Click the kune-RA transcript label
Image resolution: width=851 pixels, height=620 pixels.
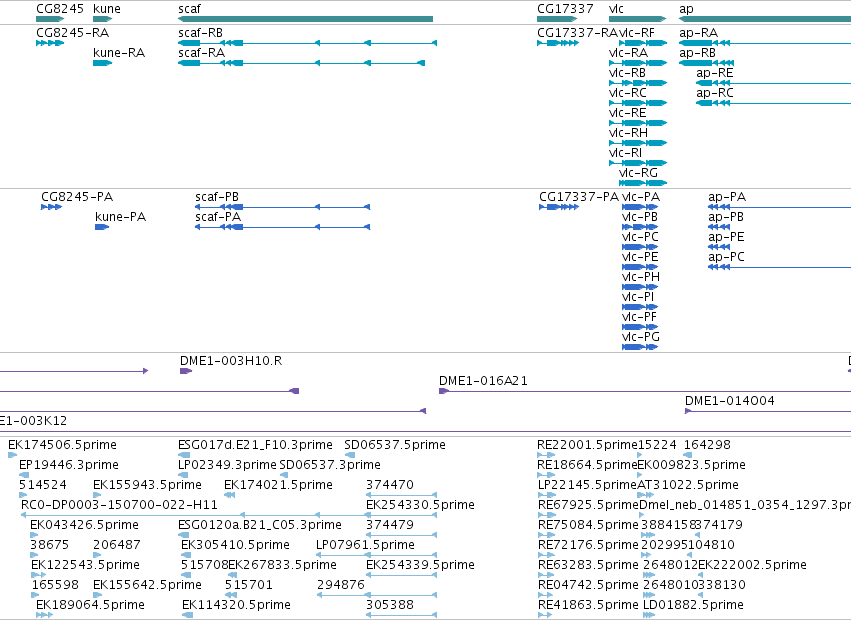coord(119,53)
